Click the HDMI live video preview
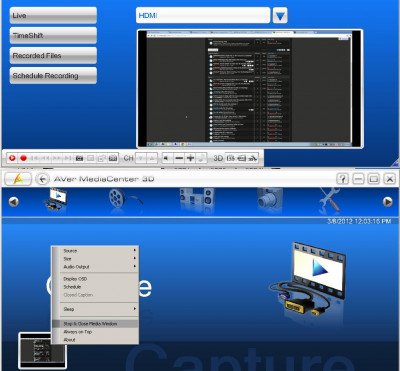Image resolution: width=400 pixels, height=371 pixels. tap(249, 89)
